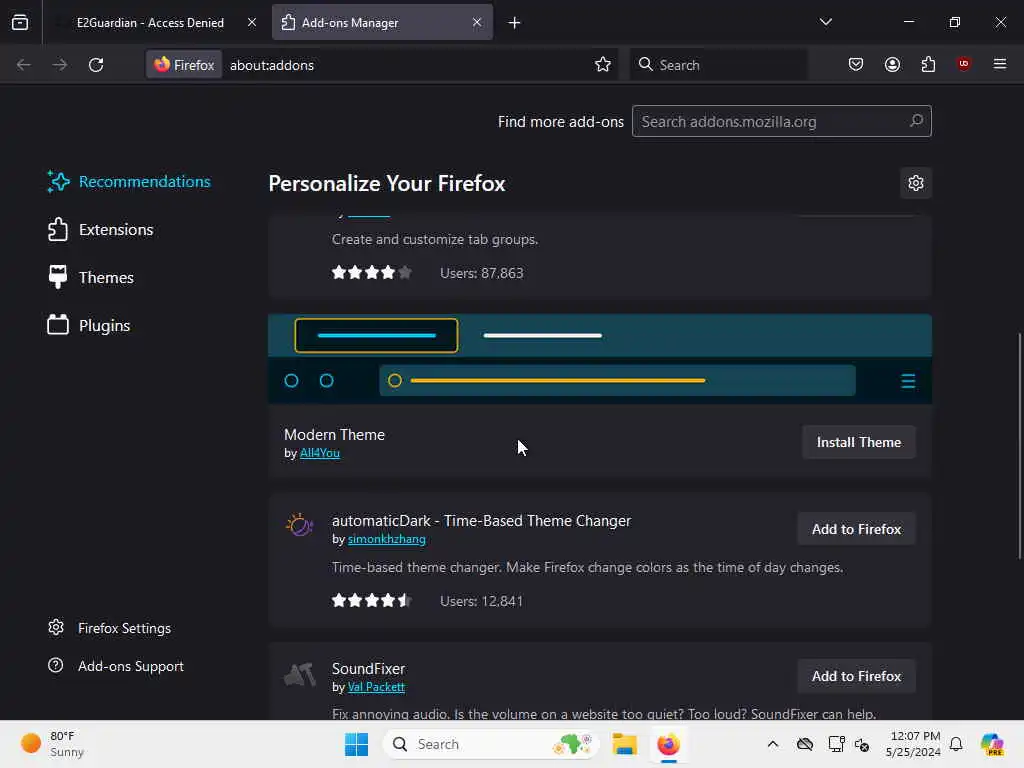Close the Add-ons Manager tab

point(477,23)
